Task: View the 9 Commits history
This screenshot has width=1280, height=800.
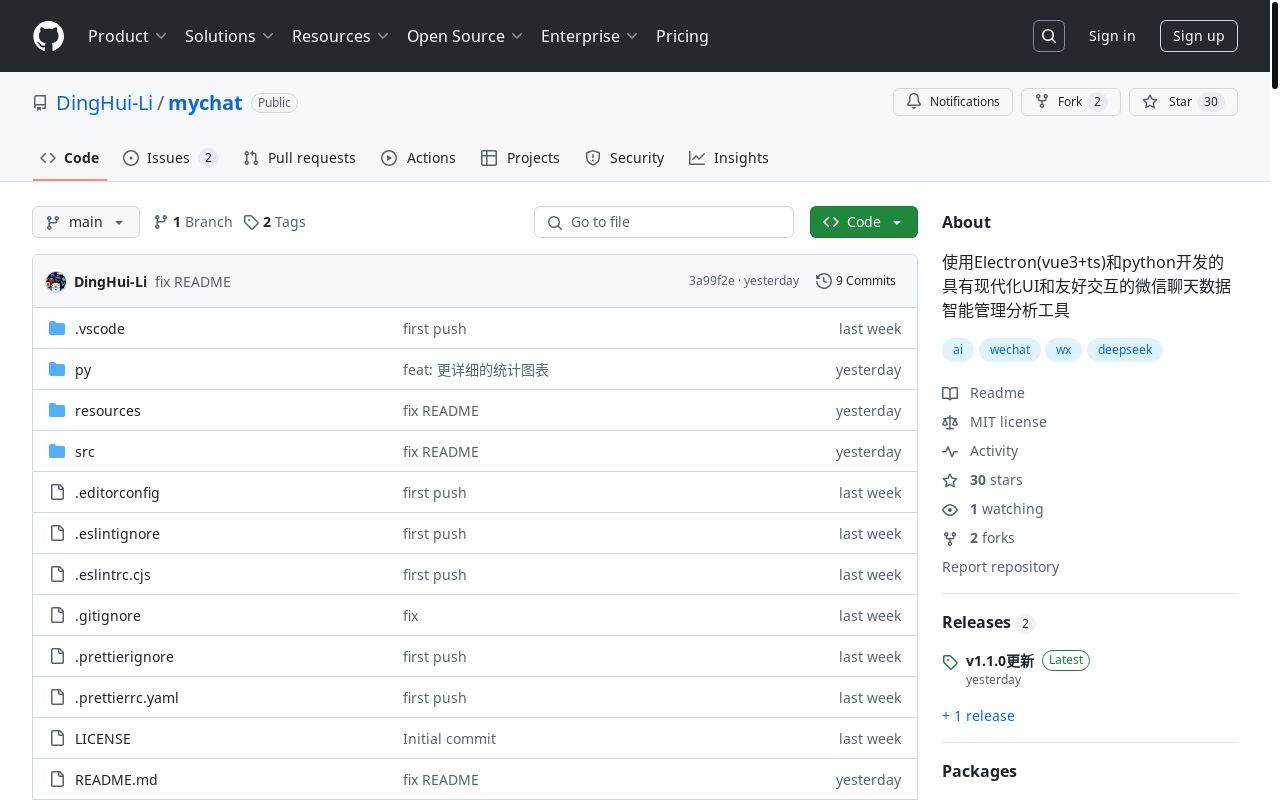Action: click(856, 281)
